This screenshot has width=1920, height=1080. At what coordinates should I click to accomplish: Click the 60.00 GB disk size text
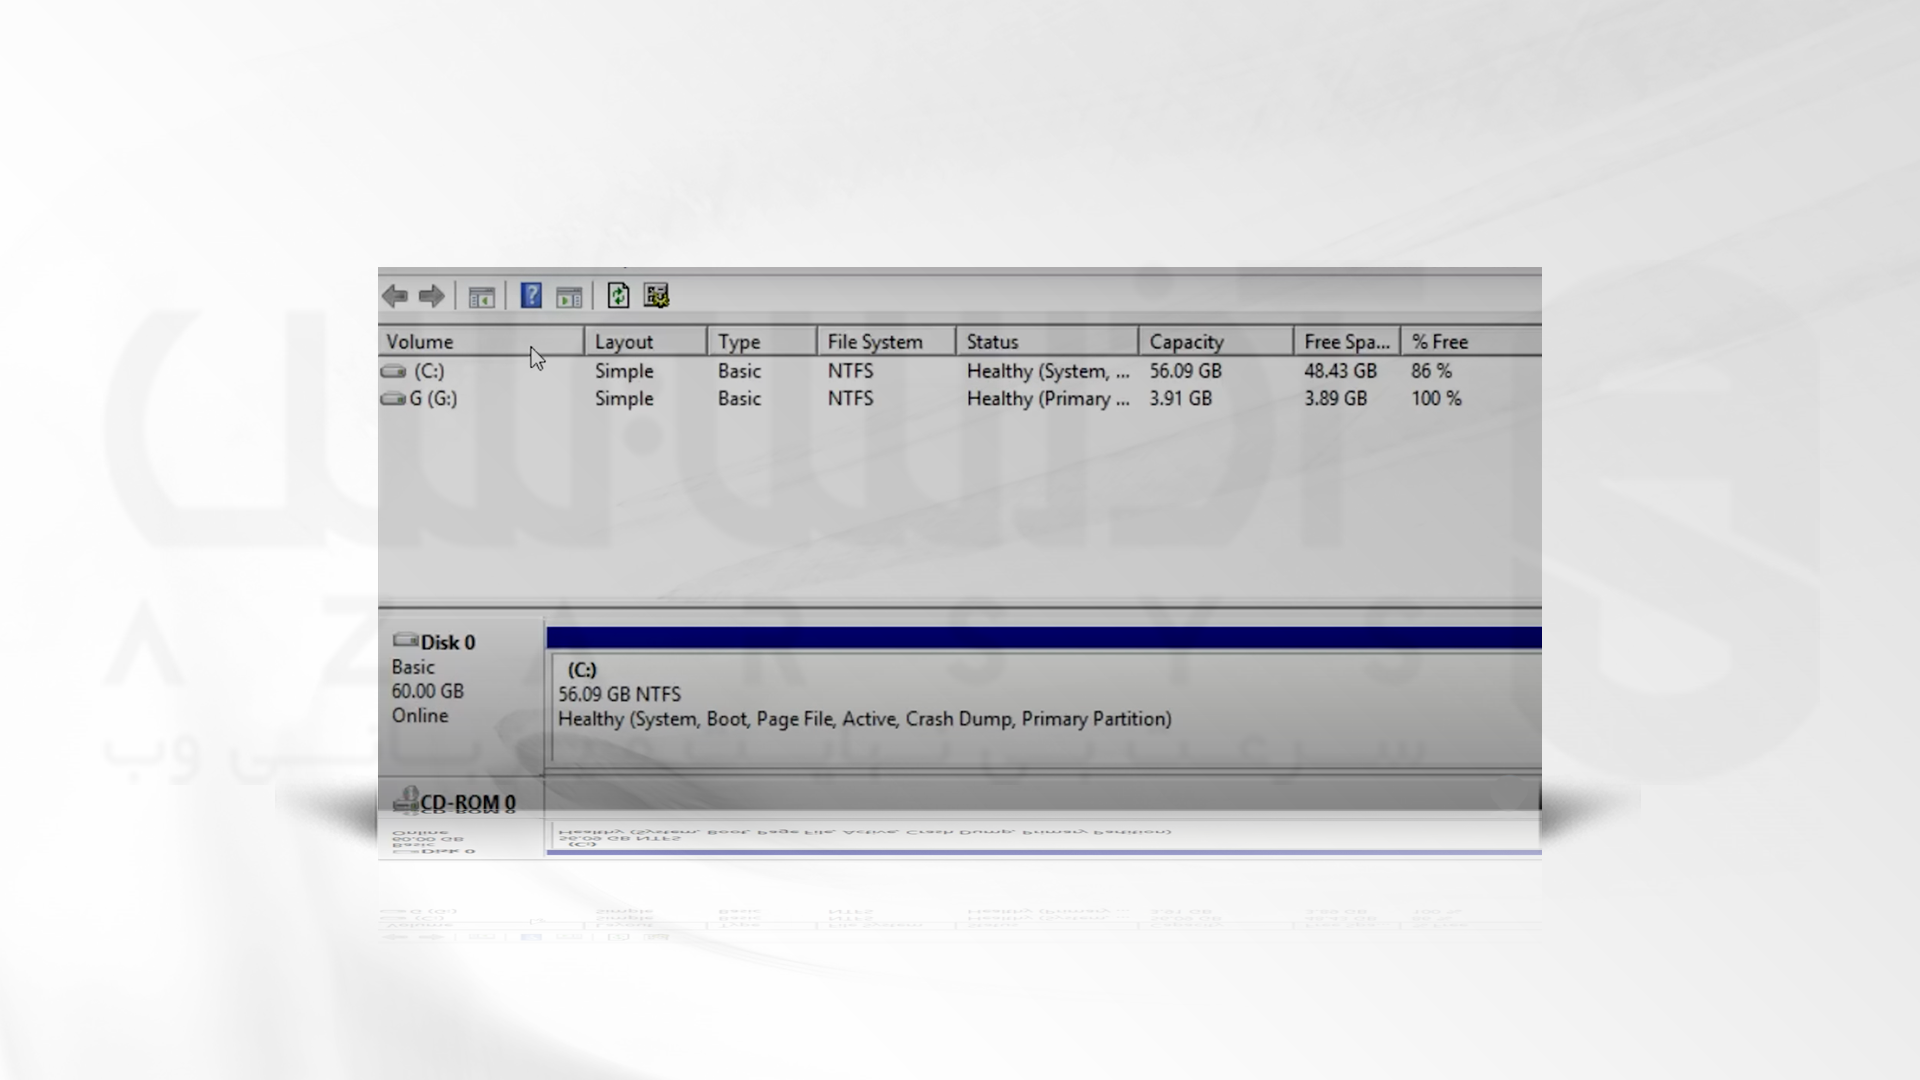428,691
